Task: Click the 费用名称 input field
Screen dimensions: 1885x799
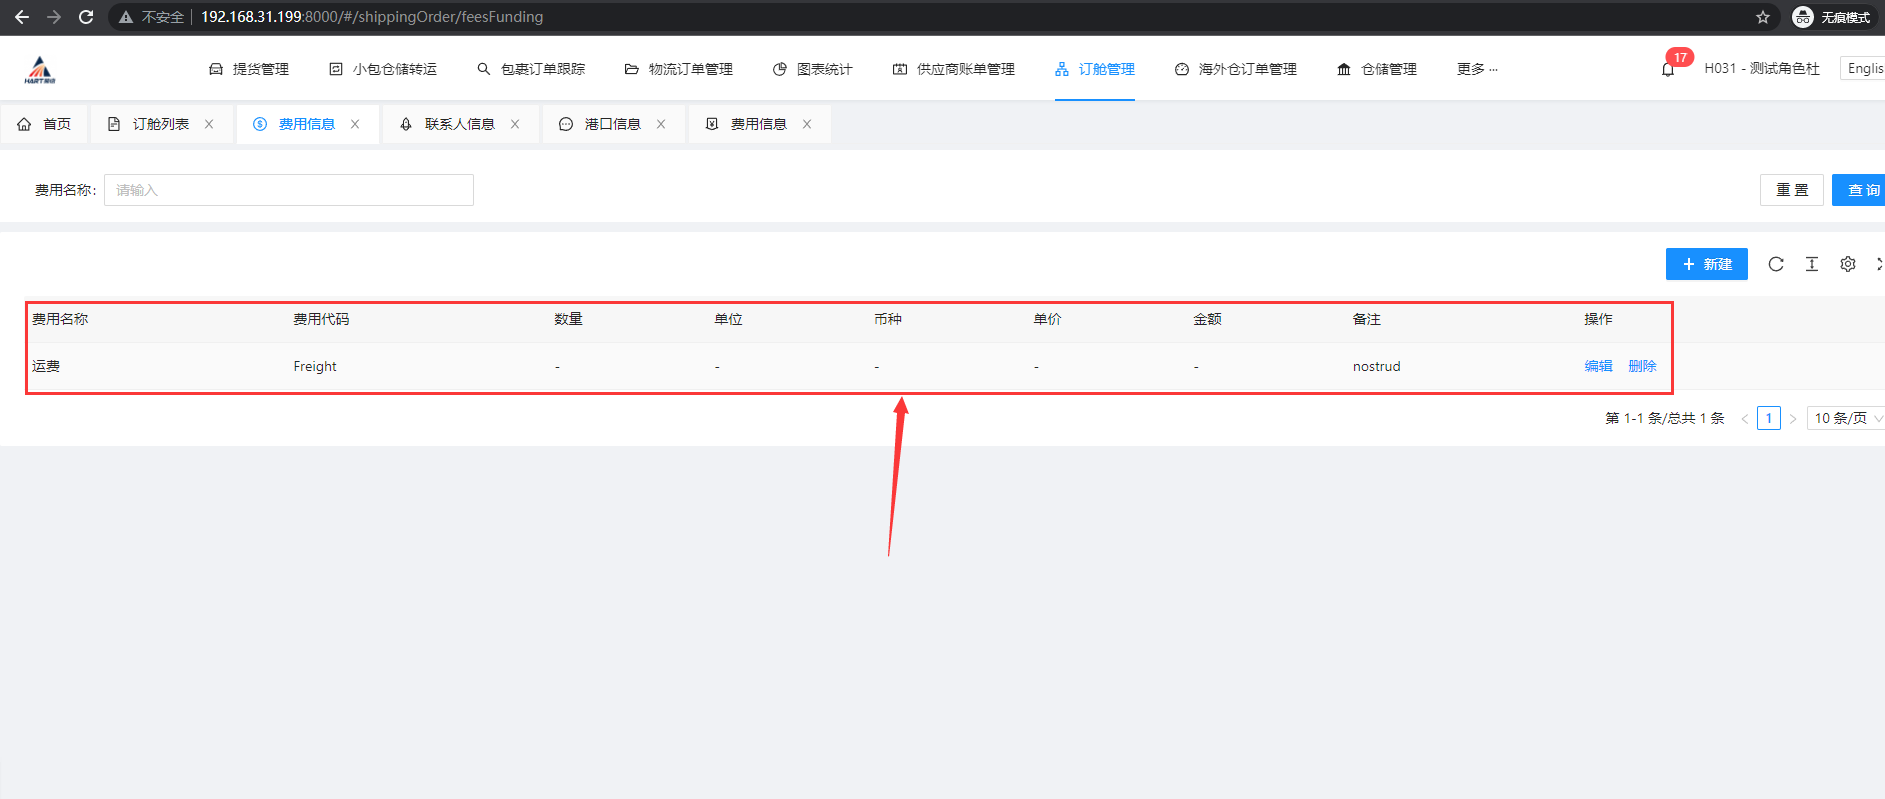Action: click(289, 190)
